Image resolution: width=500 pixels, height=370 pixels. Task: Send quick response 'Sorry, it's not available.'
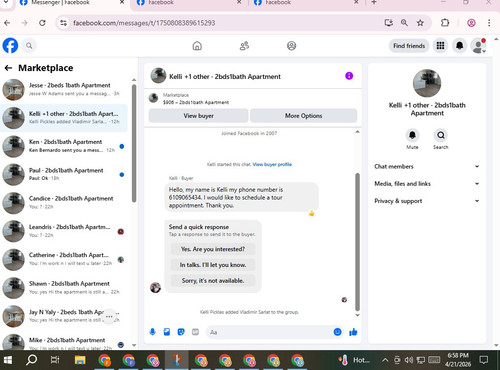click(213, 281)
